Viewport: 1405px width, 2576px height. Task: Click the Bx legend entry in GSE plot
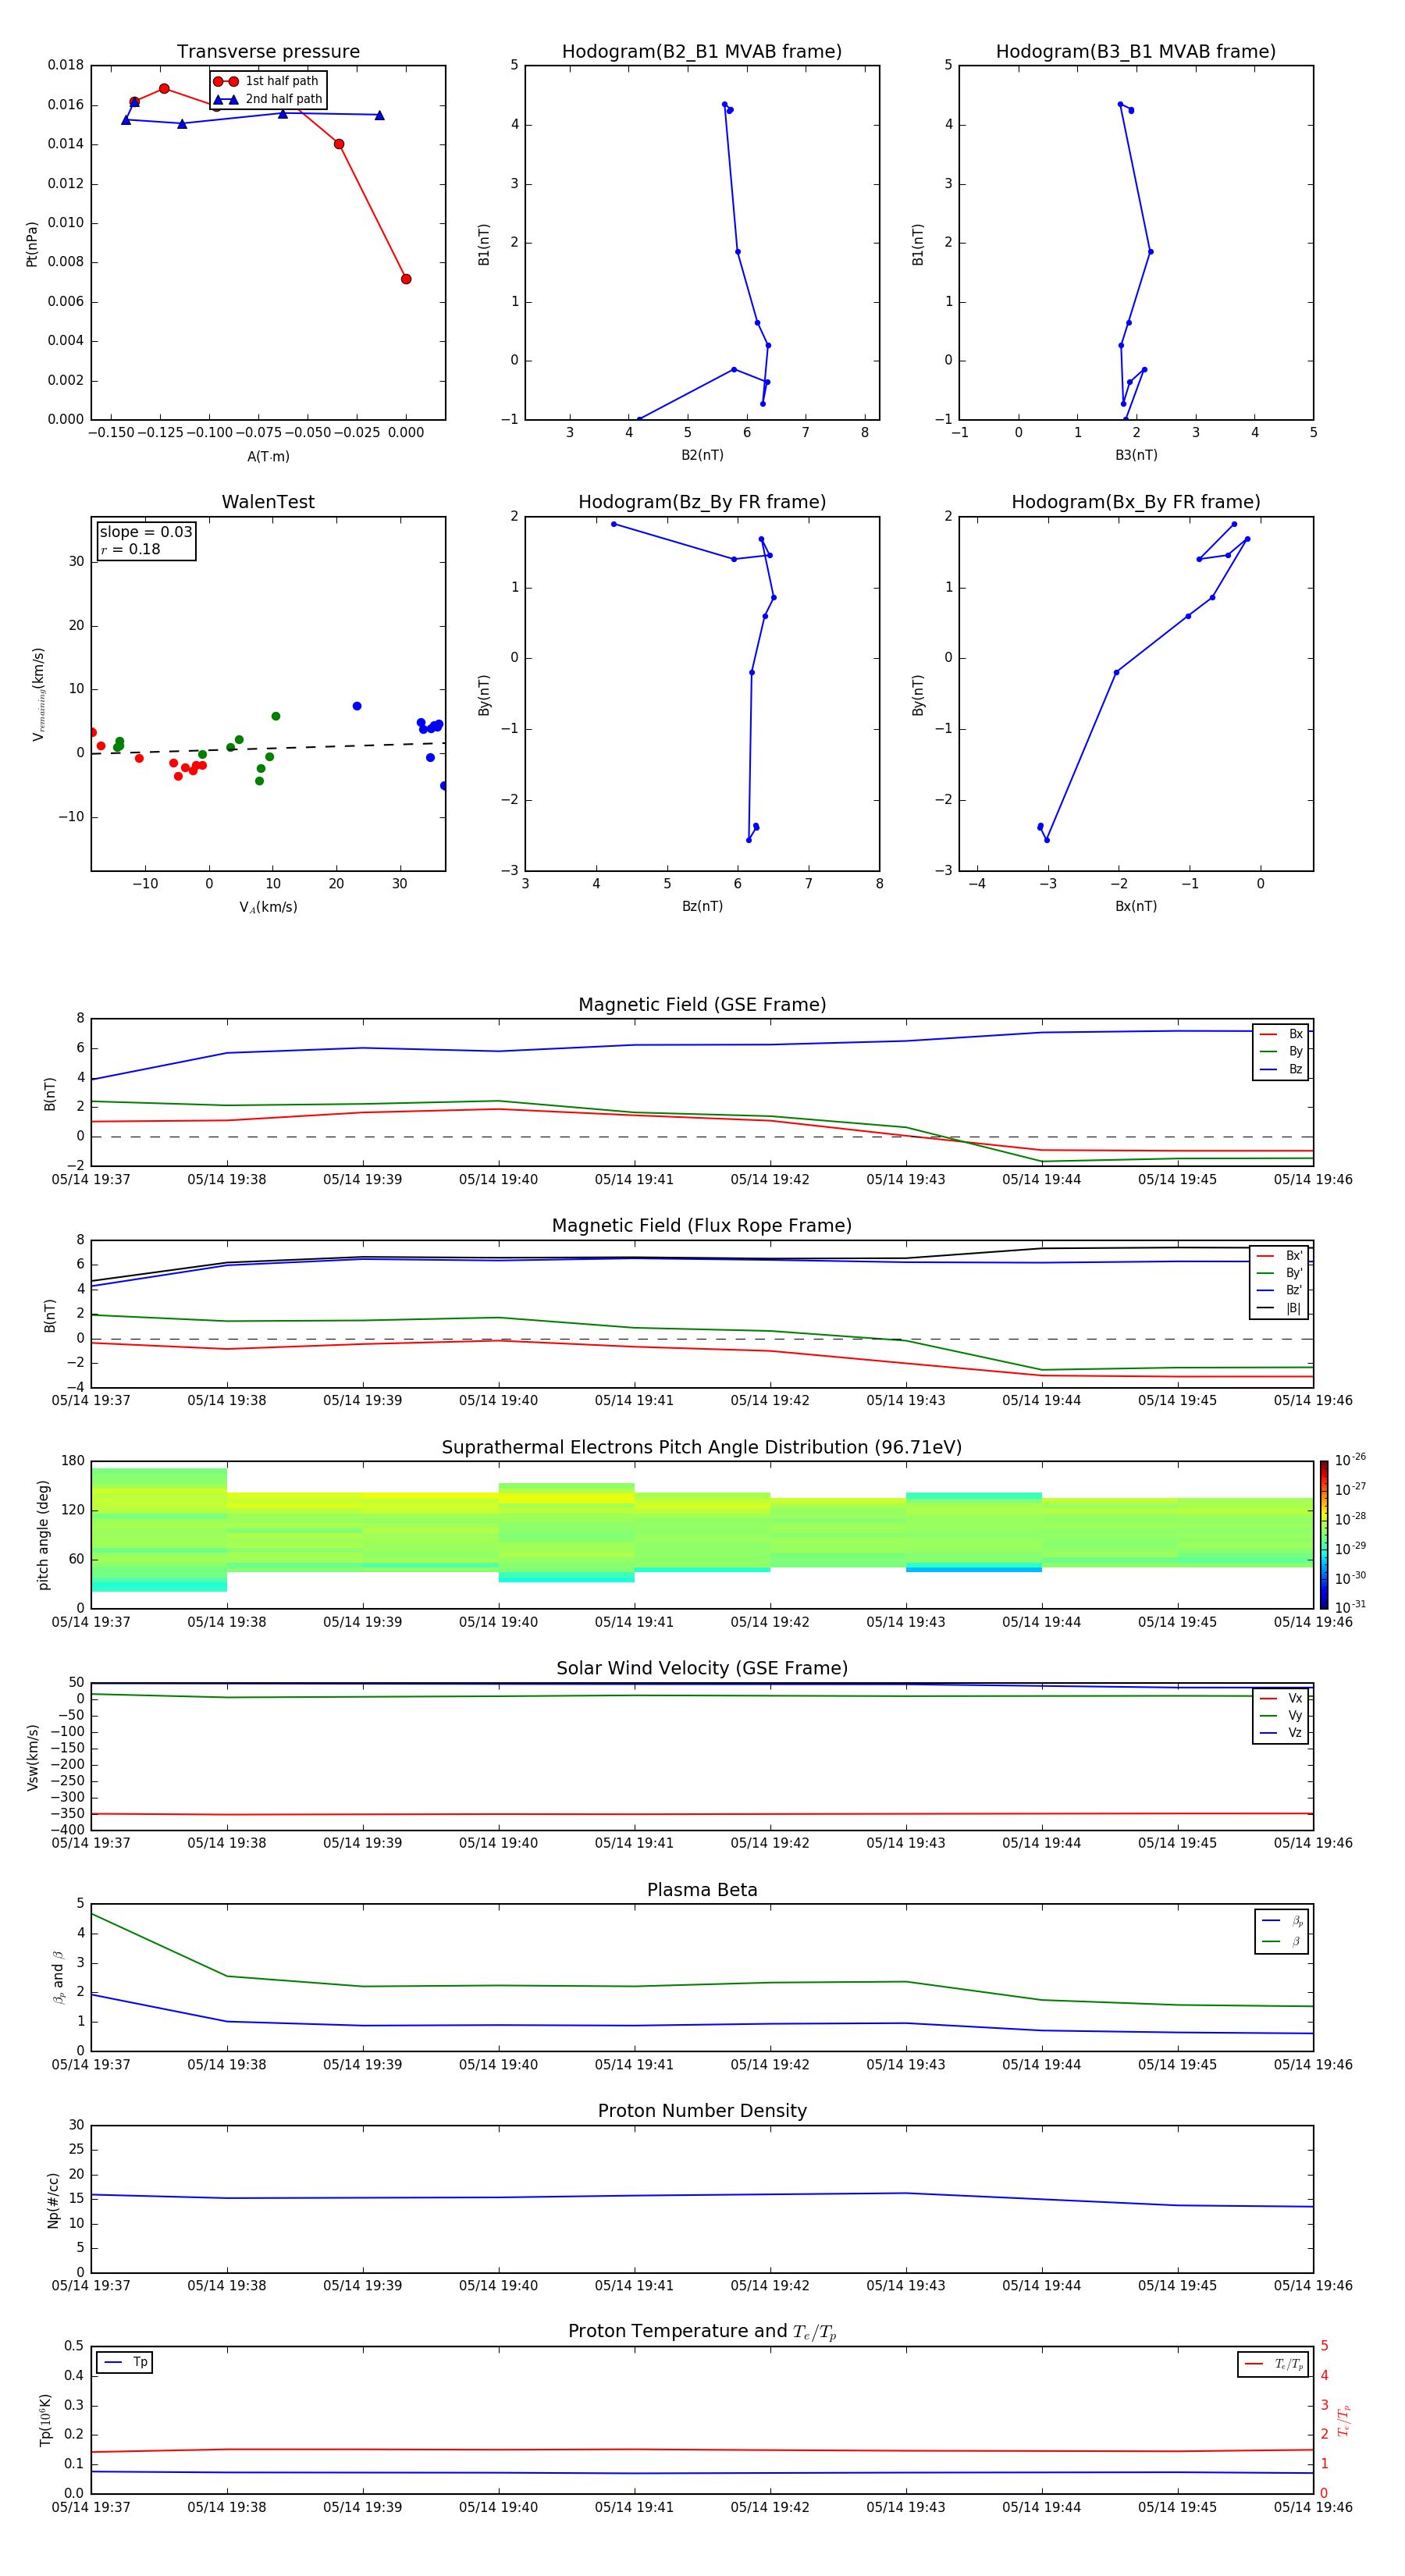tap(1281, 1034)
